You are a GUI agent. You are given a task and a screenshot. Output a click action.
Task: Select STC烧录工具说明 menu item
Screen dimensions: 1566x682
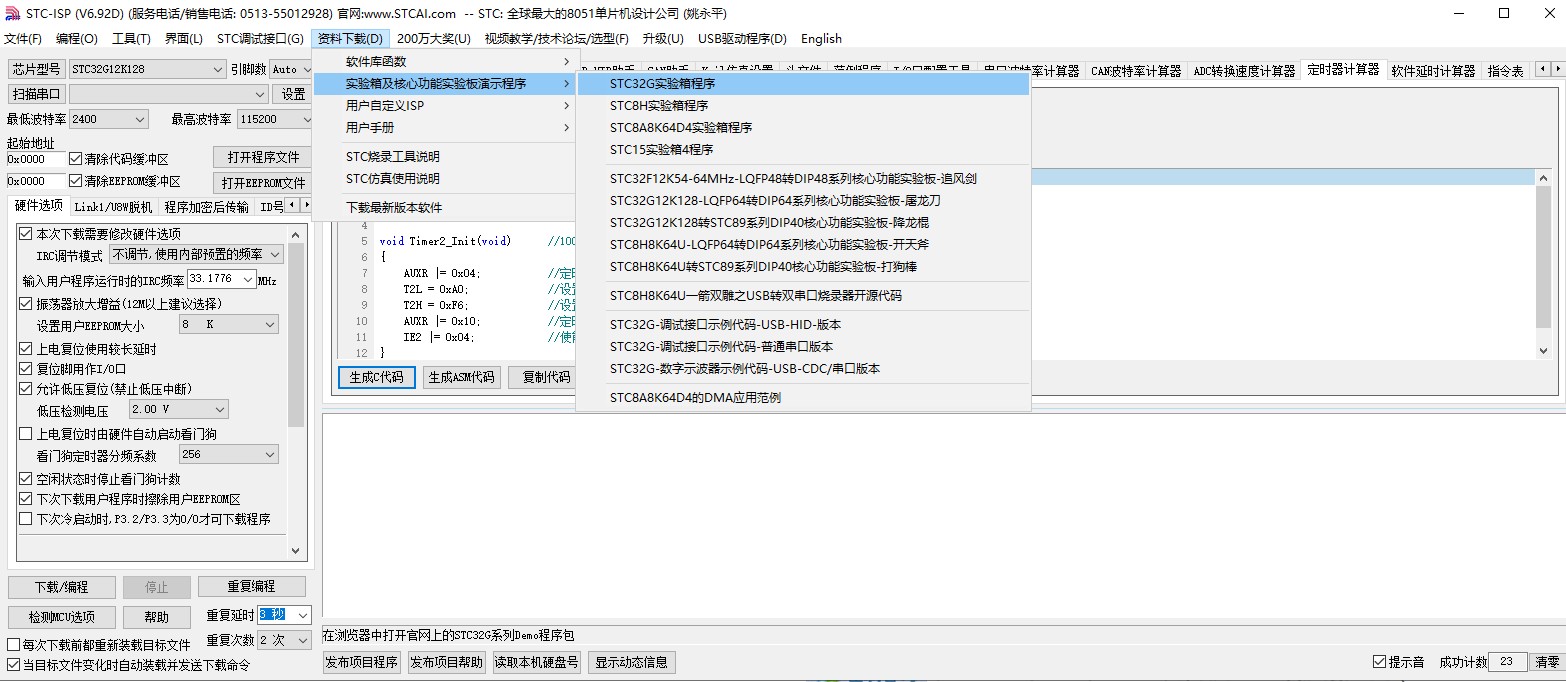click(445, 157)
